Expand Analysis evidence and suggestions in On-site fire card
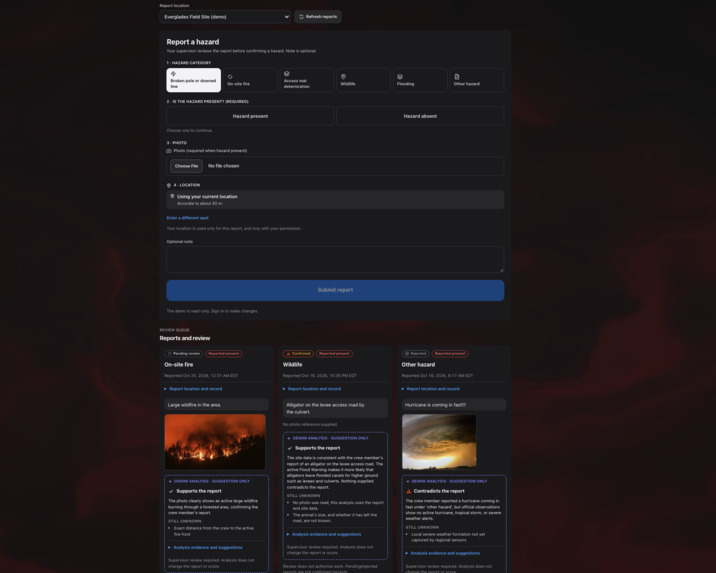 click(205, 547)
